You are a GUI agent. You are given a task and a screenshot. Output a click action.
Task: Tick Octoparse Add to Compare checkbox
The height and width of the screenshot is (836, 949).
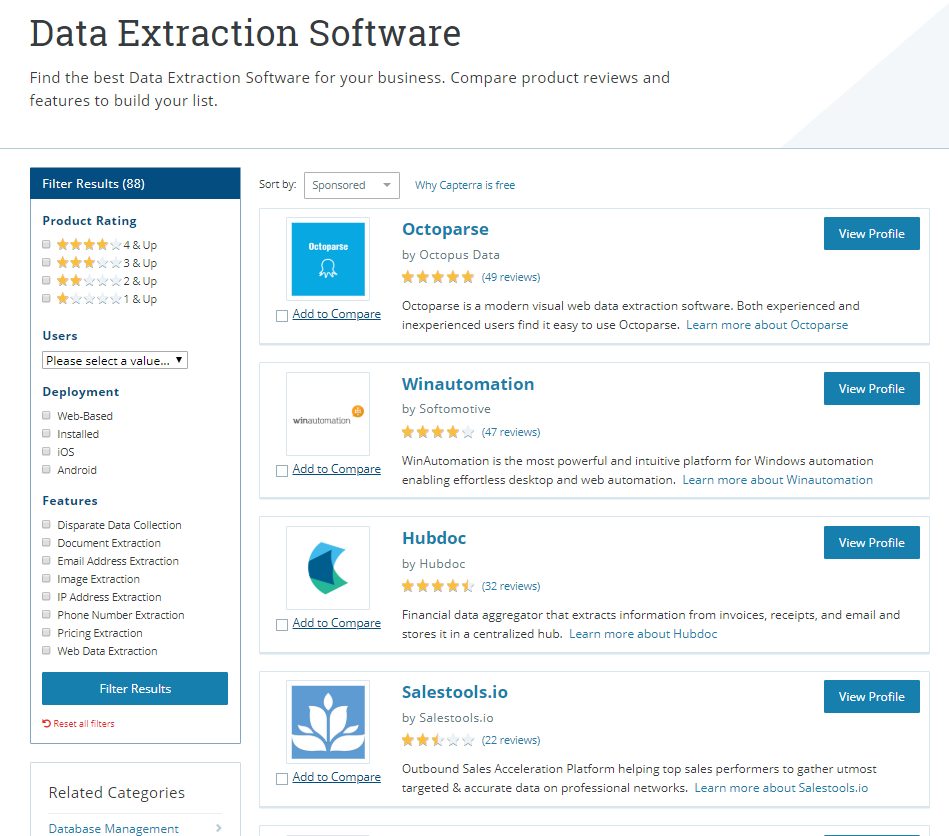click(281, 316)
